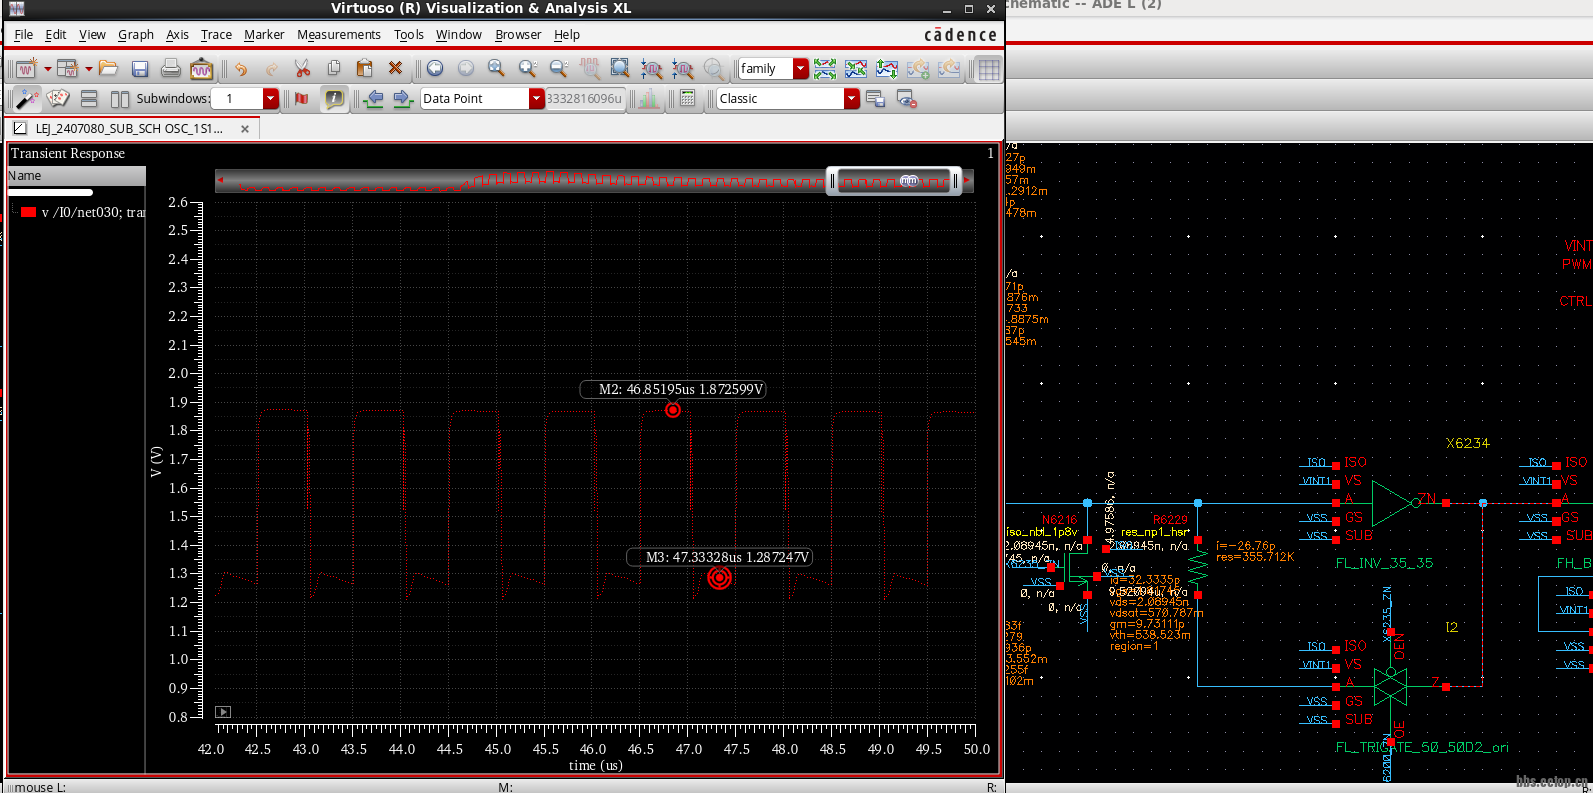1593x793 pixels.
Task: Click the zoom range slider handle above the plot
Action: 893,181
